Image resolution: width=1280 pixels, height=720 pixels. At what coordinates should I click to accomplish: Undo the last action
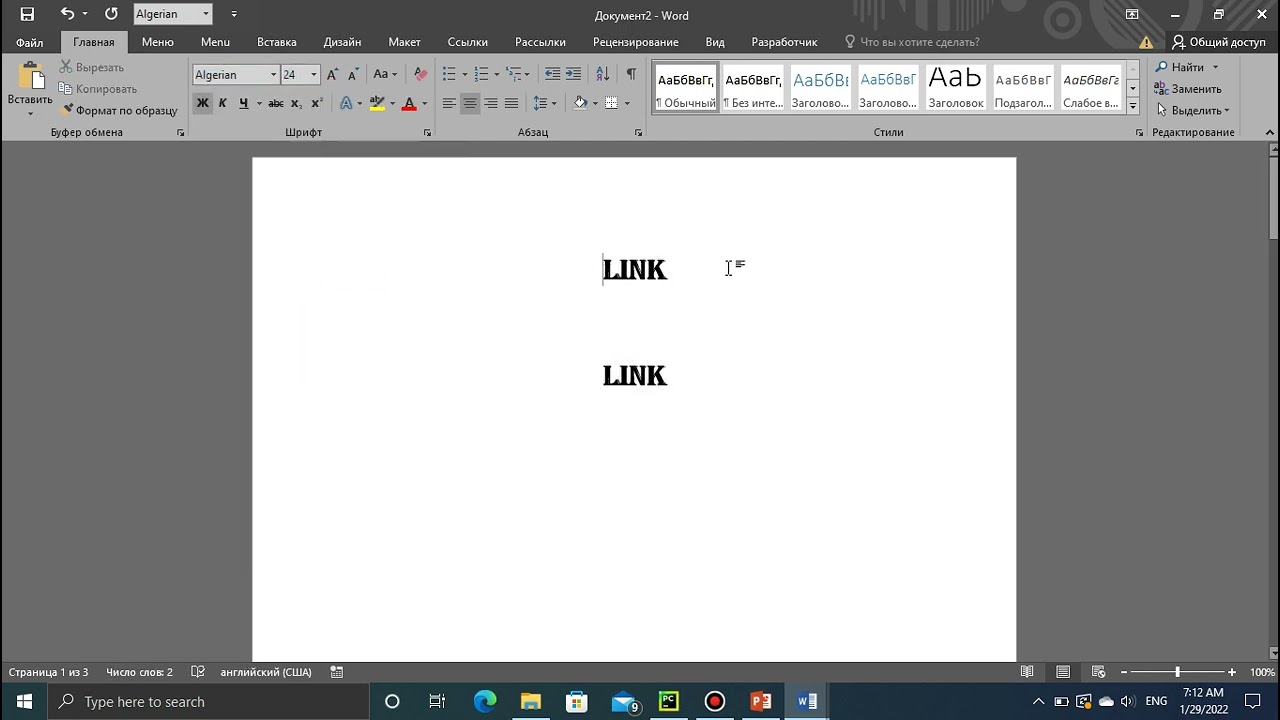(67, 14)
